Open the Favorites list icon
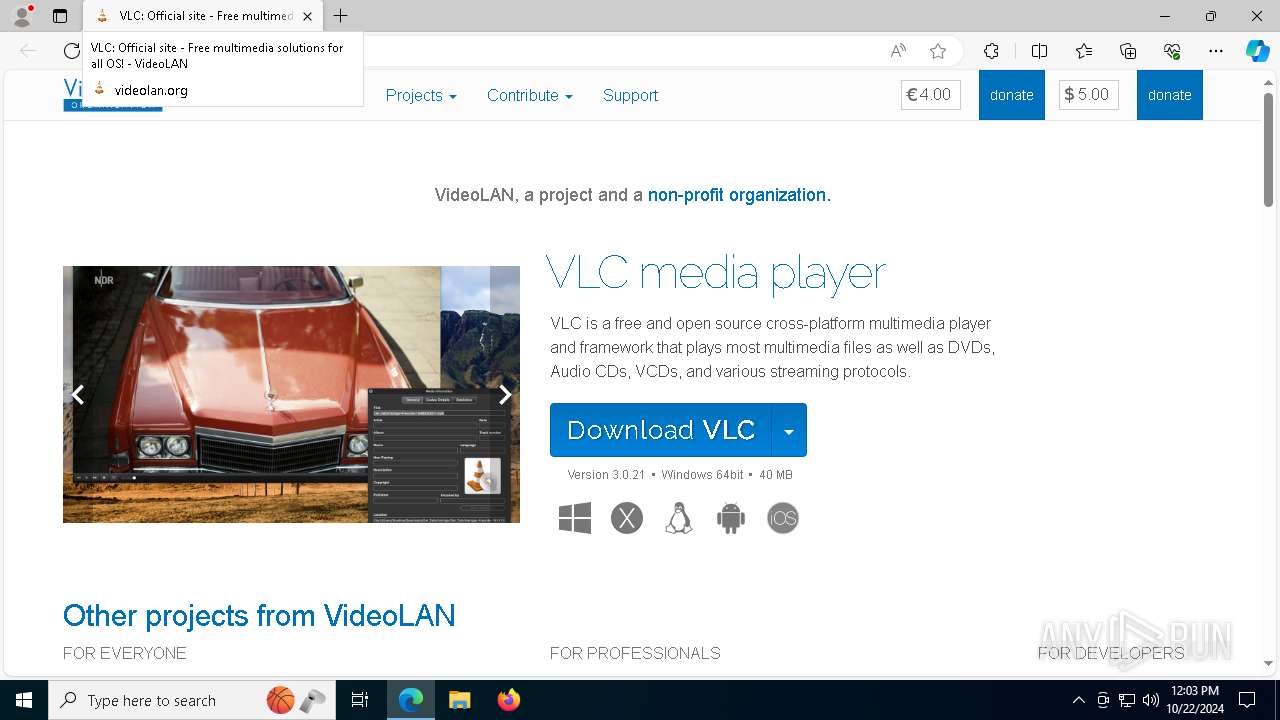 tap(1084, 51)
